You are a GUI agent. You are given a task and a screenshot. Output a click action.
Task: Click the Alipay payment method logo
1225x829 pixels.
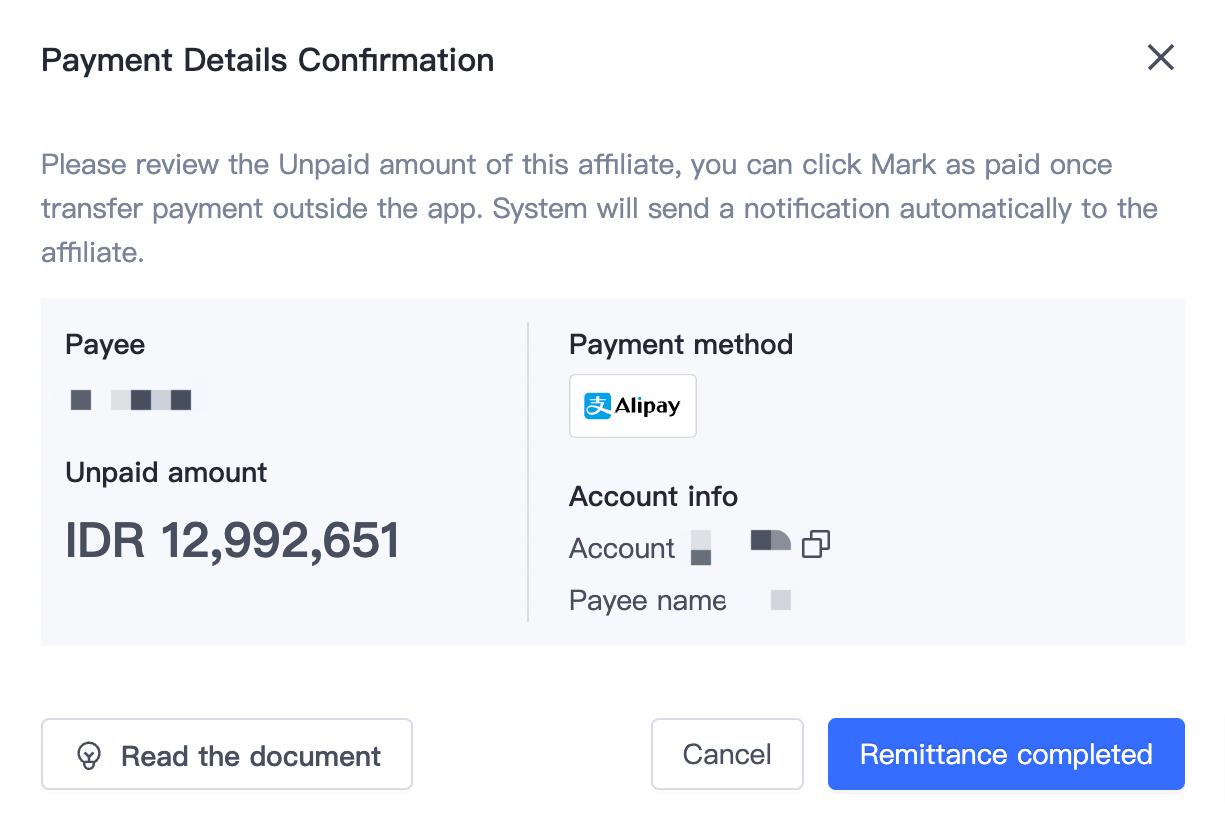coord(632,406)
